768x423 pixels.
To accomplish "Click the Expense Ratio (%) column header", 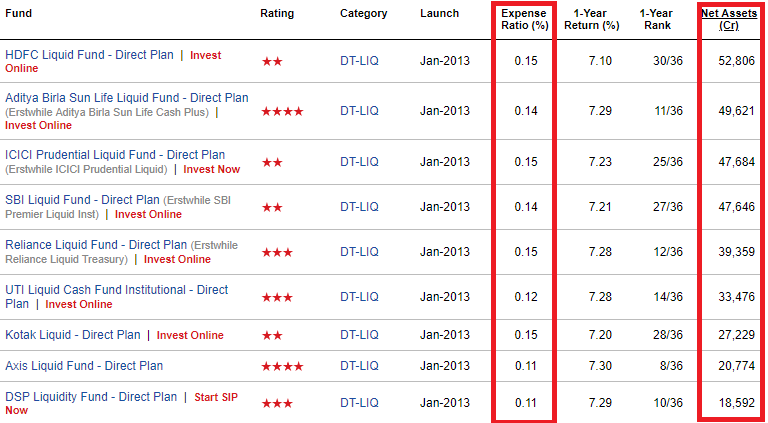I will [x=525, y=20].
